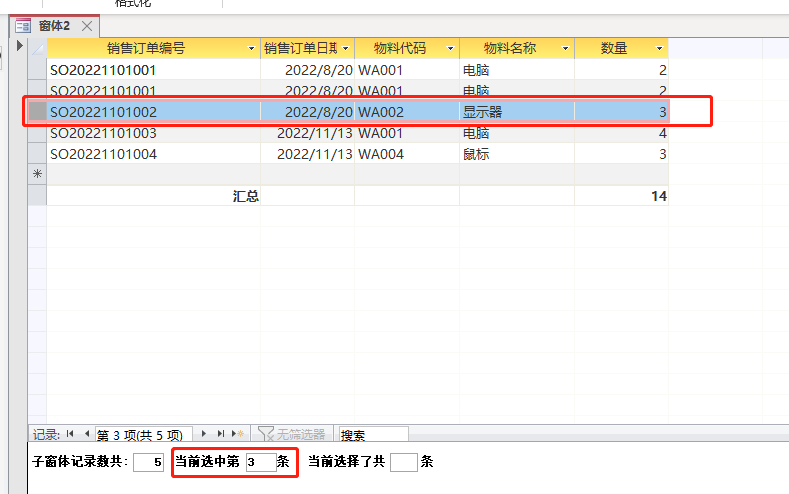Click the WA004 material code cell
Screen dimensions: 789x494
click(x=407, y=154)
